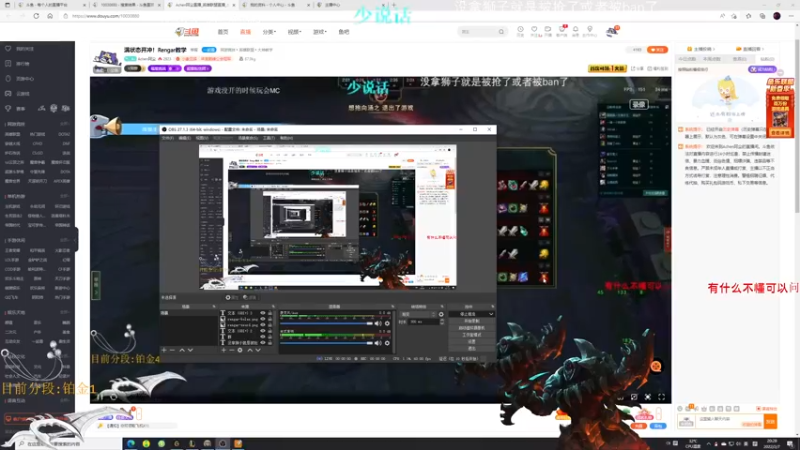Adjust the OBS transition duration stepper
Screen dimensions: 800x450
(442, 322)
